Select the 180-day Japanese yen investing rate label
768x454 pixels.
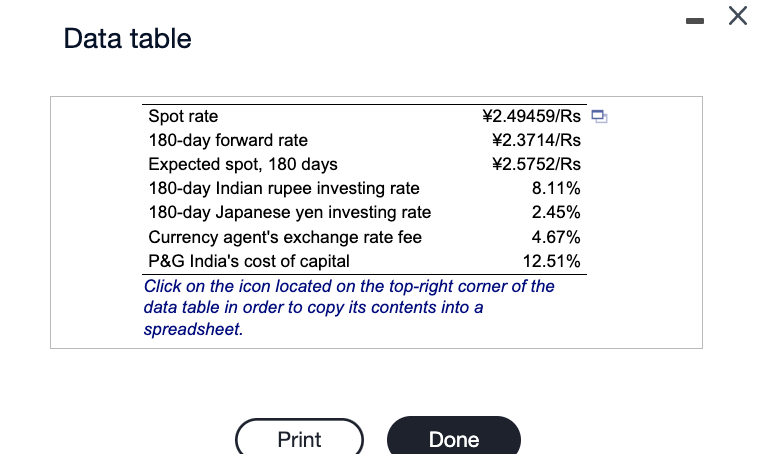pos(290,212)
